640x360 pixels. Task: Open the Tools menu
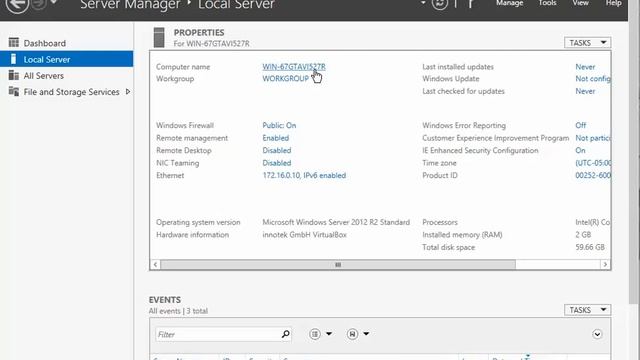click(547, 3)
